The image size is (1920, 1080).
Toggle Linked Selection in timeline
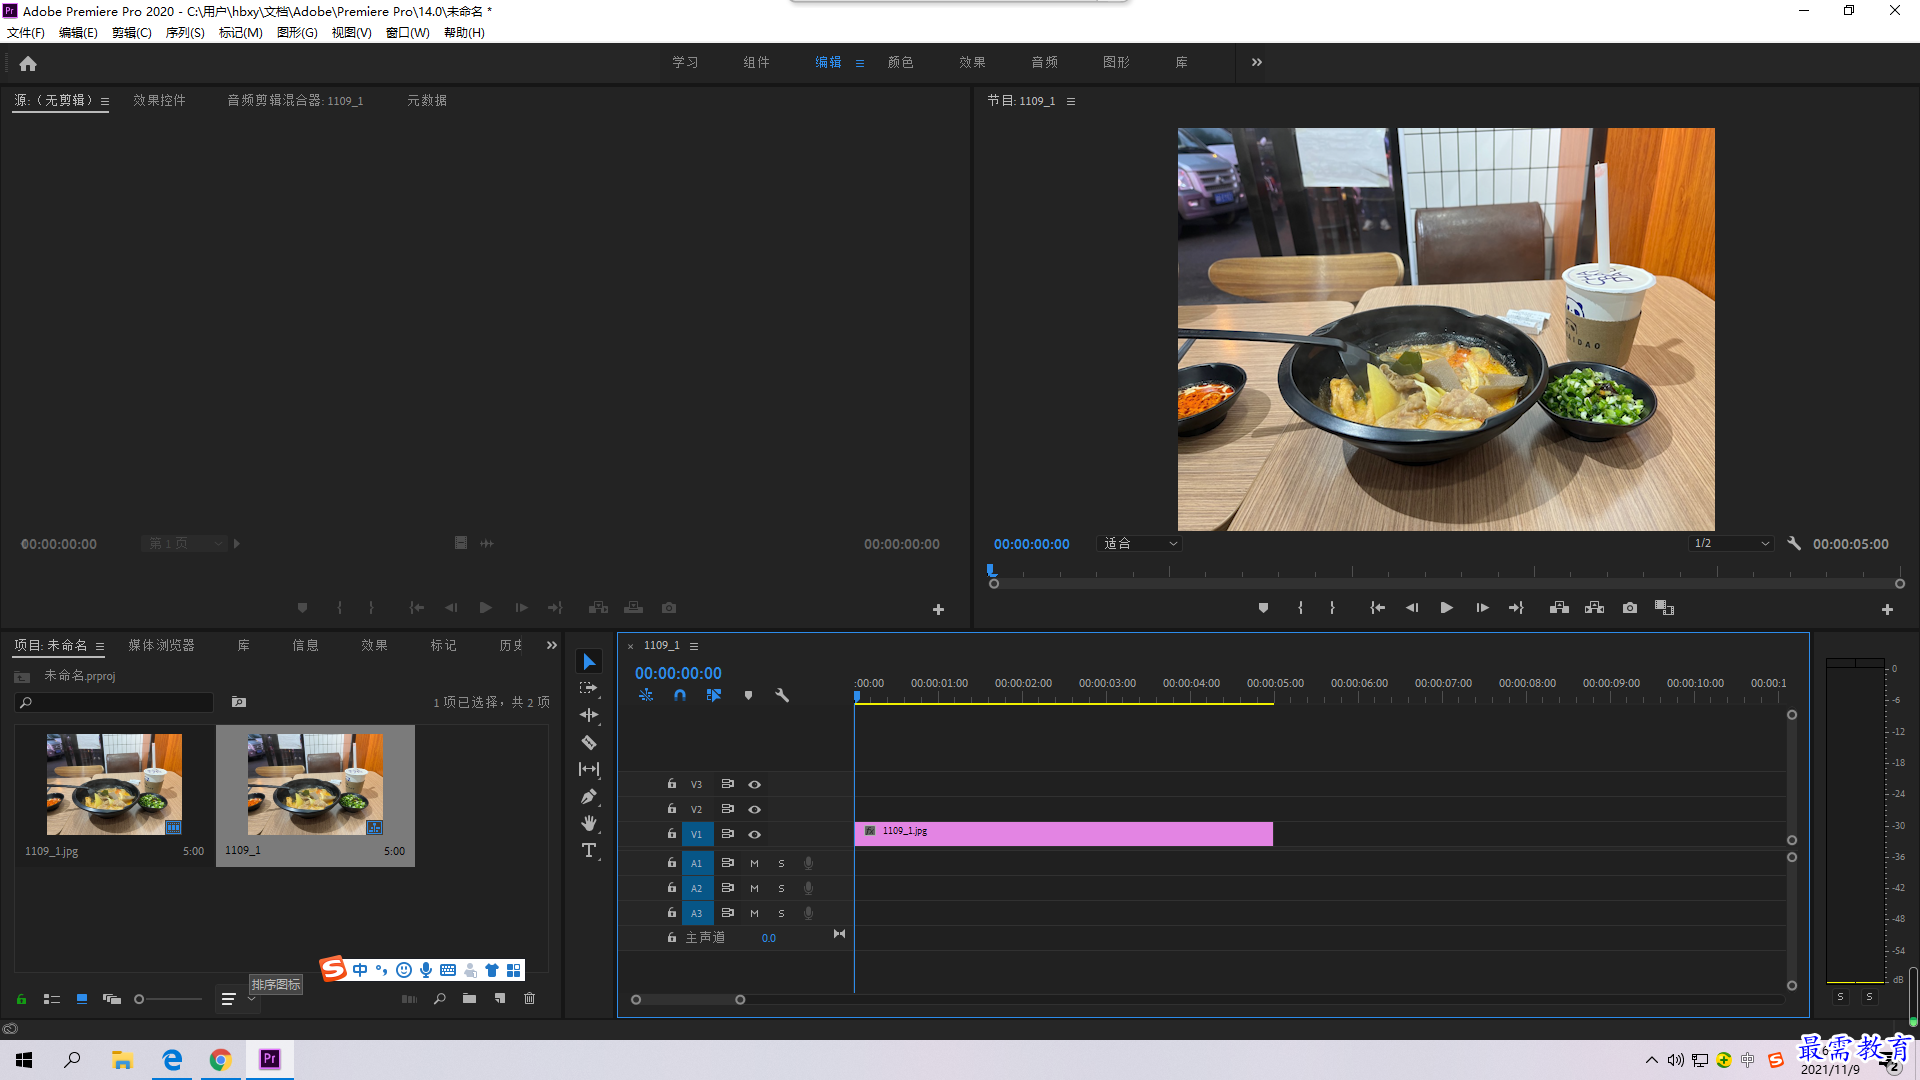pyautogui.click(x=714, y=695)
